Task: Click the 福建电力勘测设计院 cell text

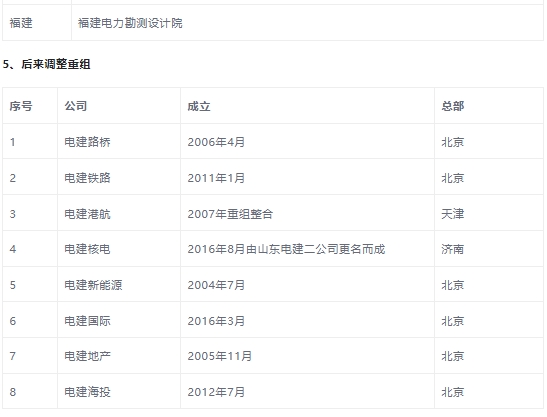Action: [130, 23]
